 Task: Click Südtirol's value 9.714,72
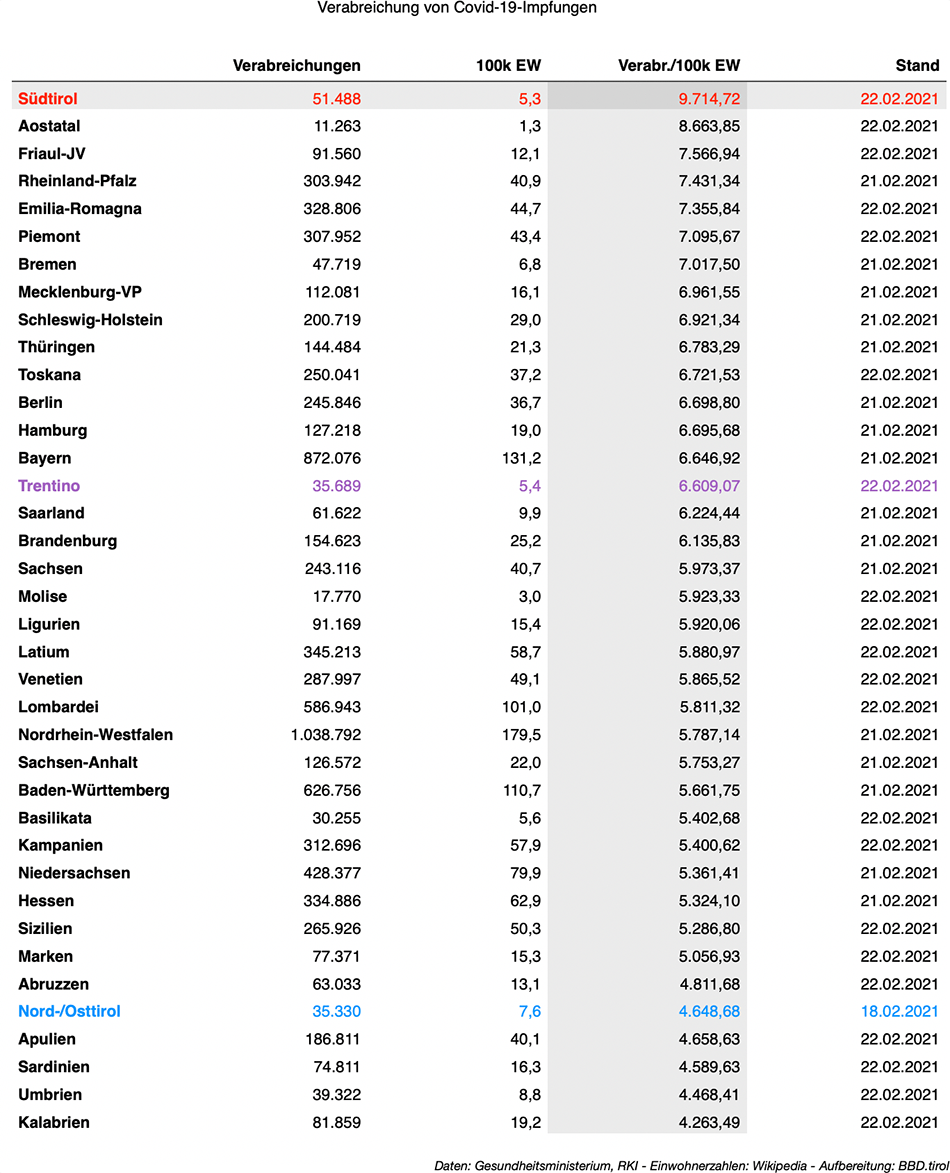point(709,99)
